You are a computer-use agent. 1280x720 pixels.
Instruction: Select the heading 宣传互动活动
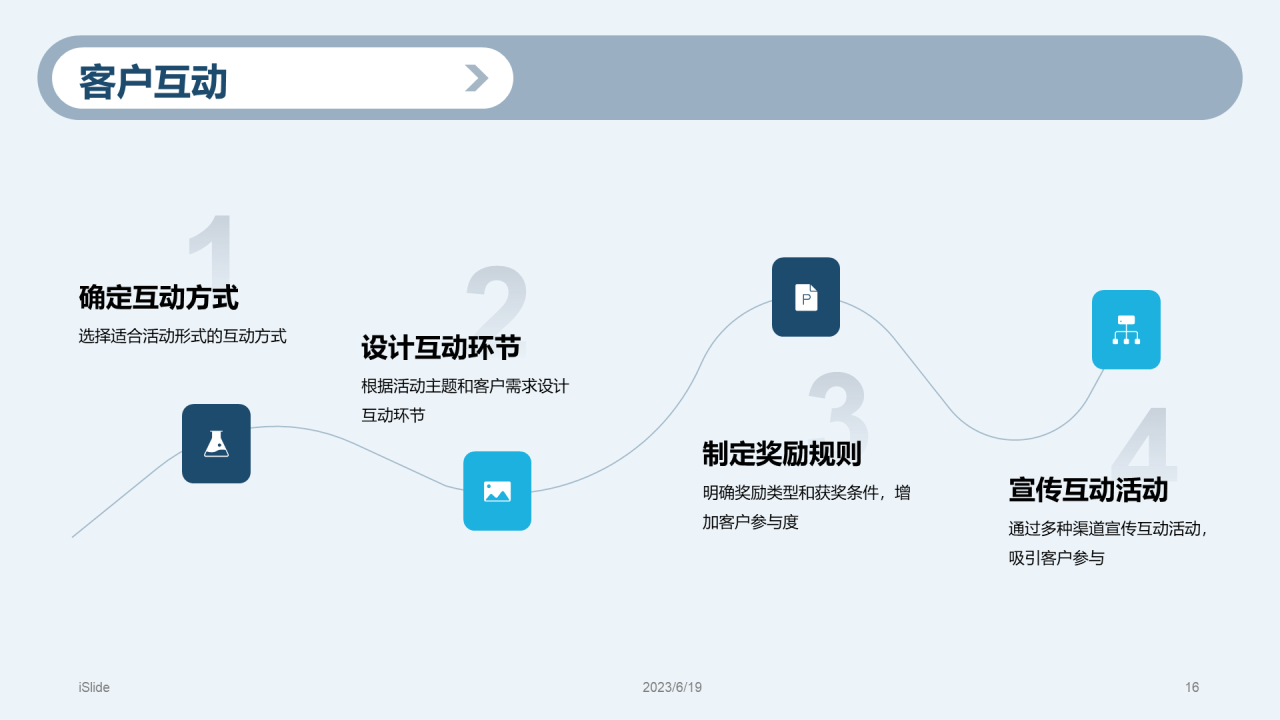[x=1088, y=490]
